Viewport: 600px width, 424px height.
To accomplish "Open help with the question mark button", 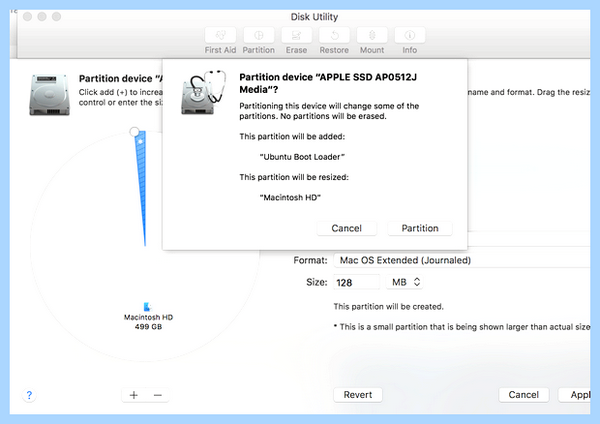I will click(29, 395).
